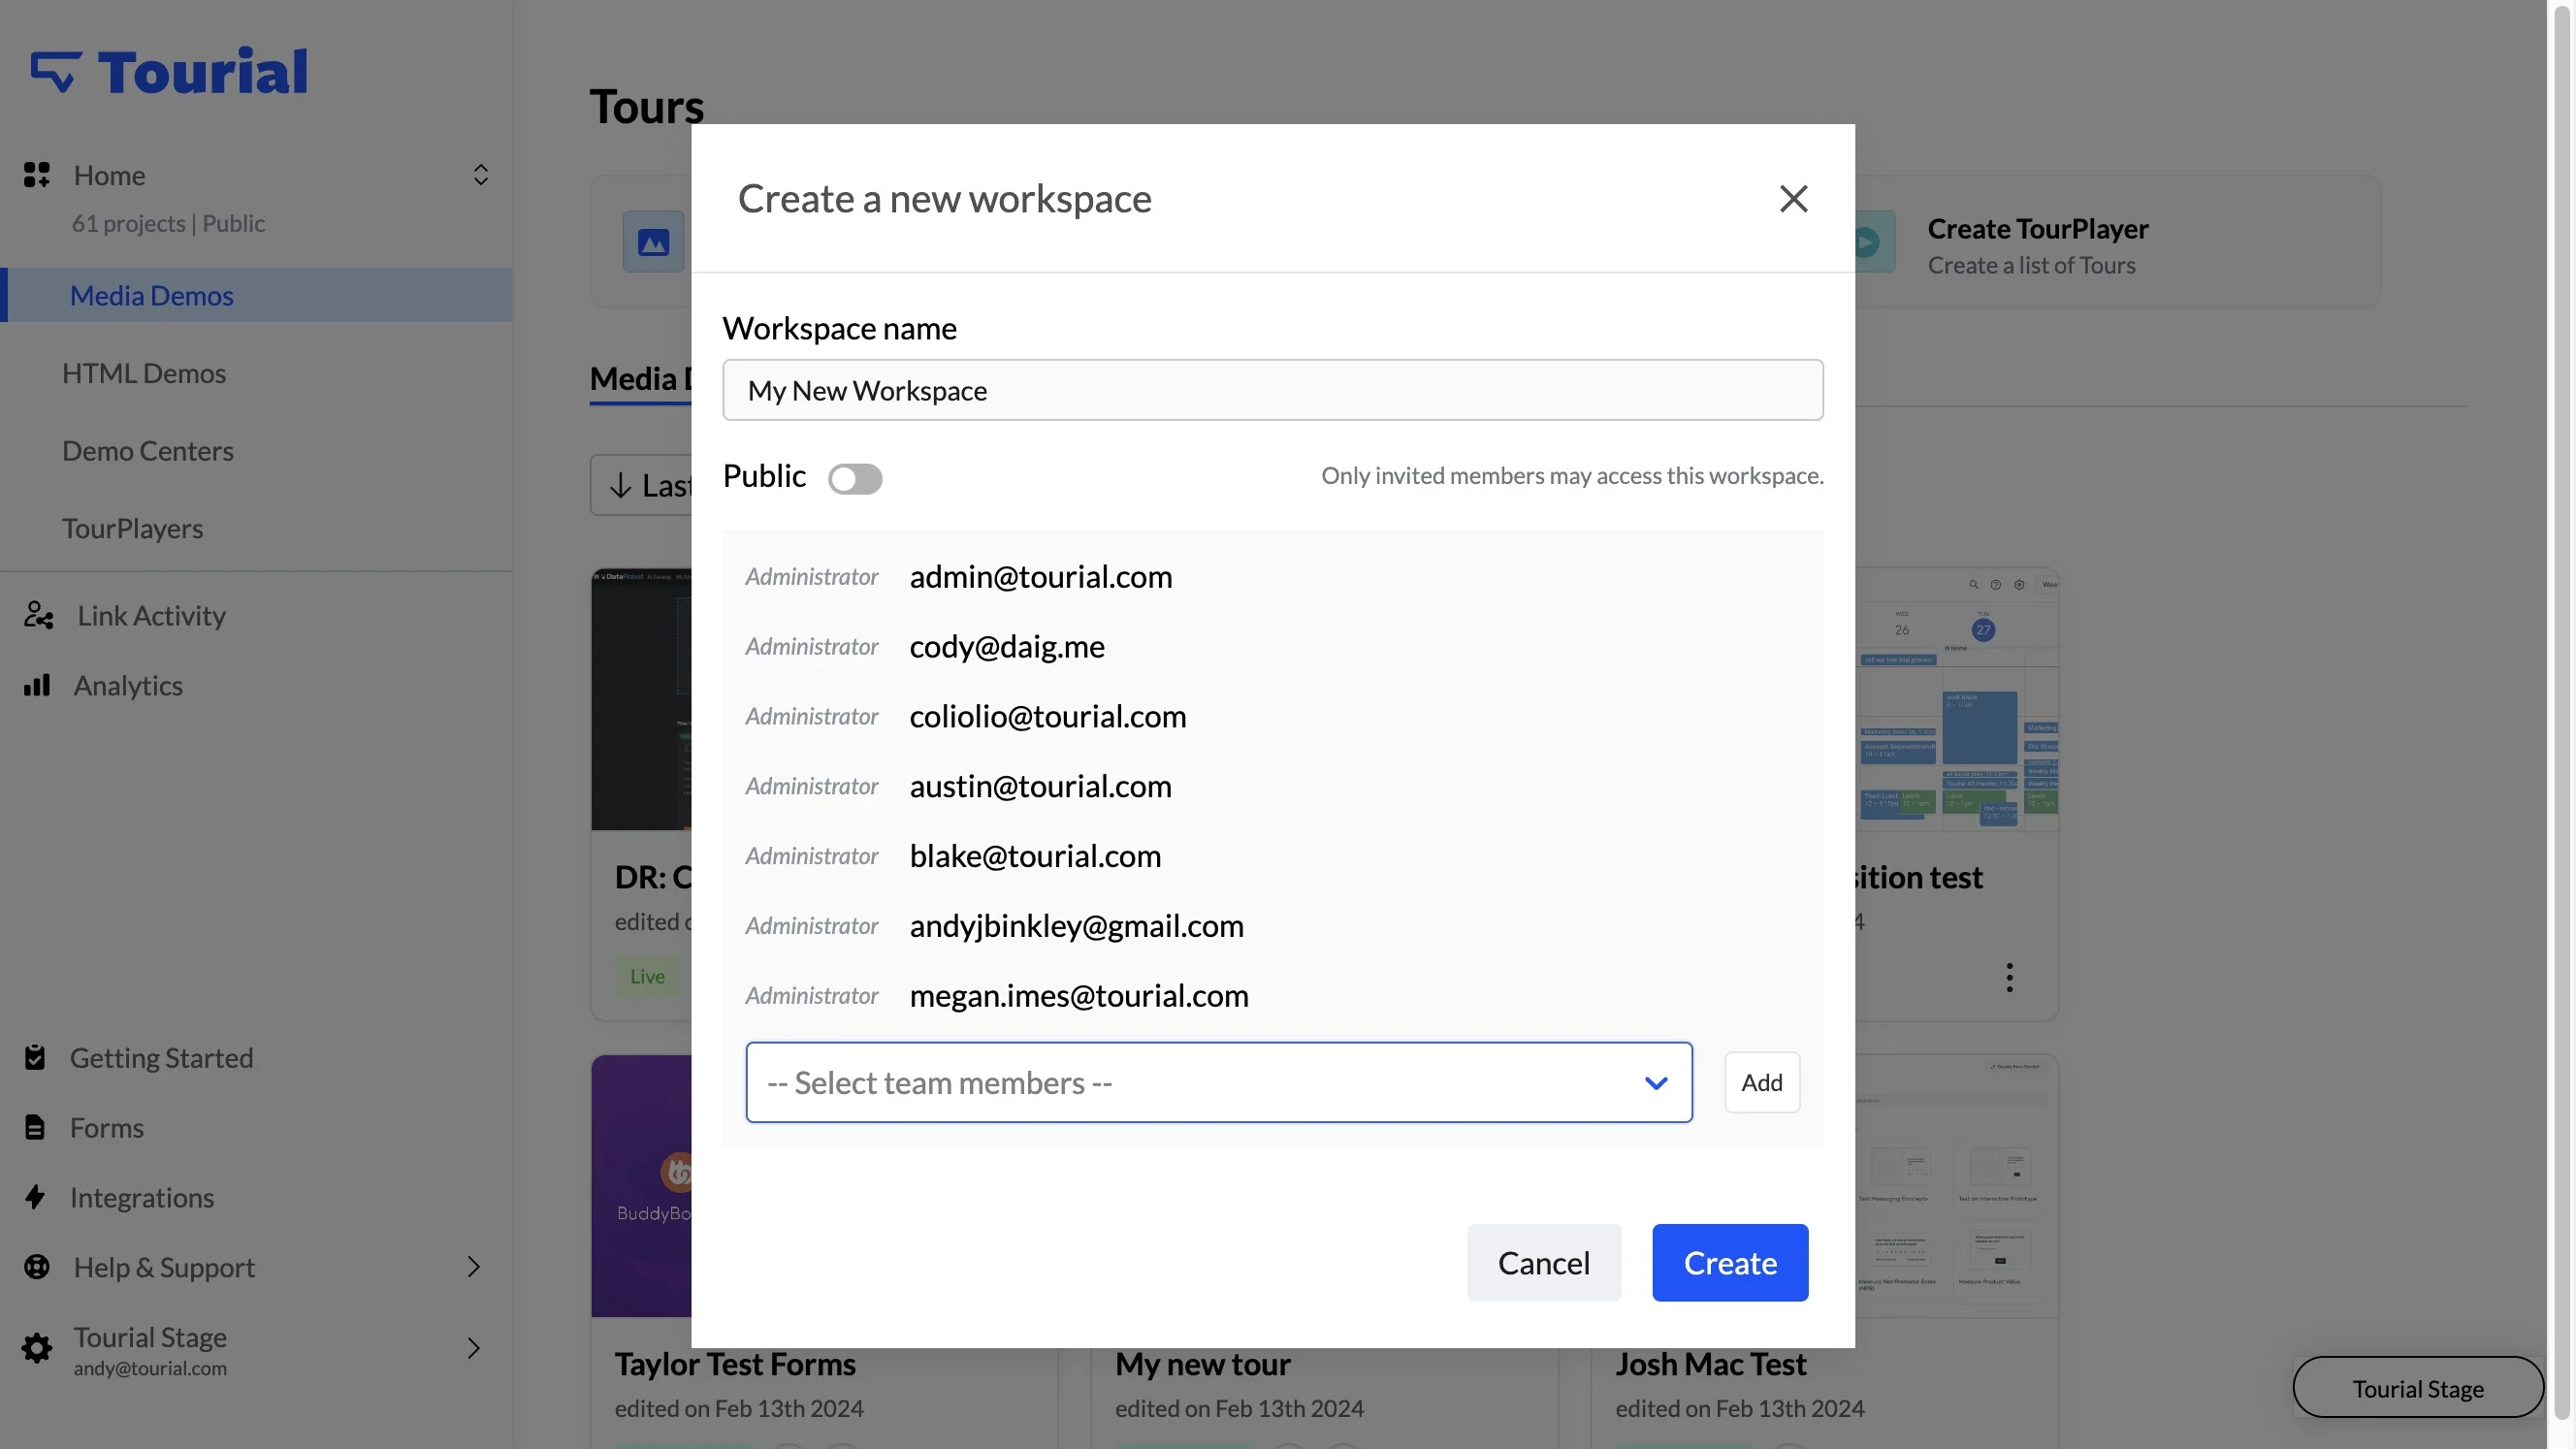Edit the Workspace name input field
The image size is (2576, 1449).
[1272, 390]
